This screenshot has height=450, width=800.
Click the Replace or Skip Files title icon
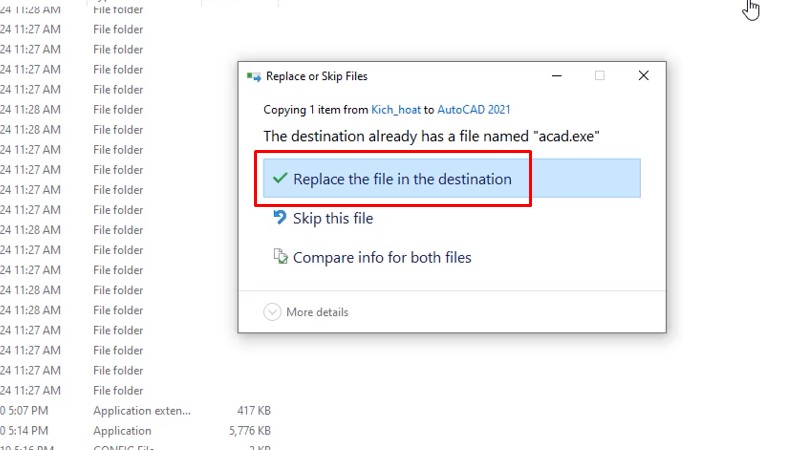(x=254, y=76)
